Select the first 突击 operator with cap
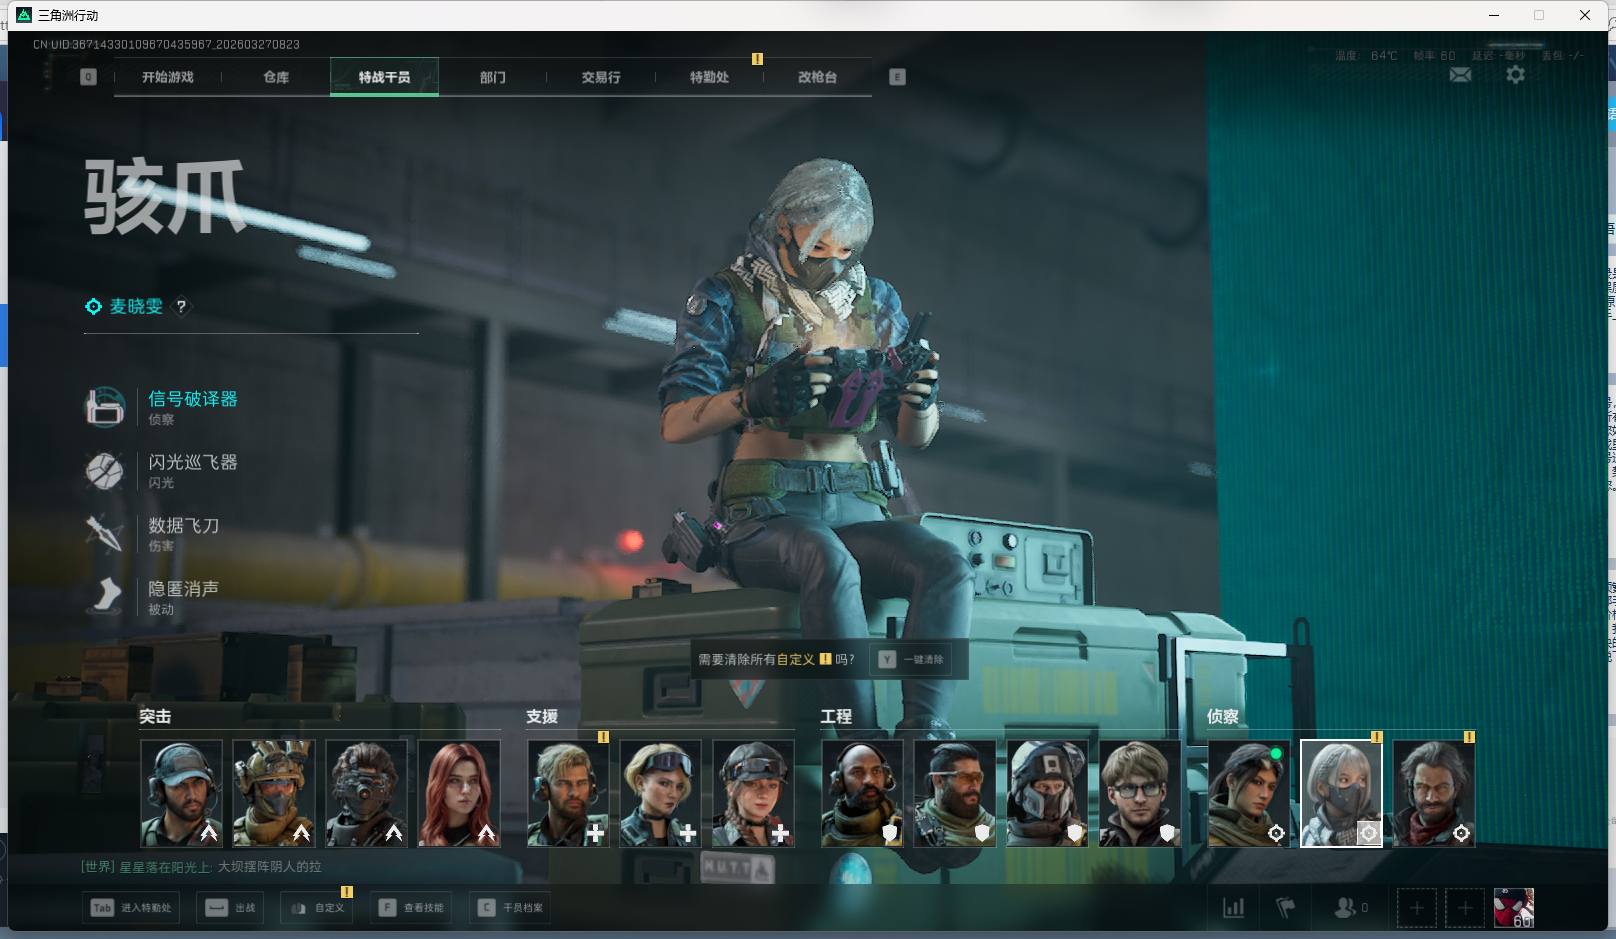 click(x=181, y=794)
